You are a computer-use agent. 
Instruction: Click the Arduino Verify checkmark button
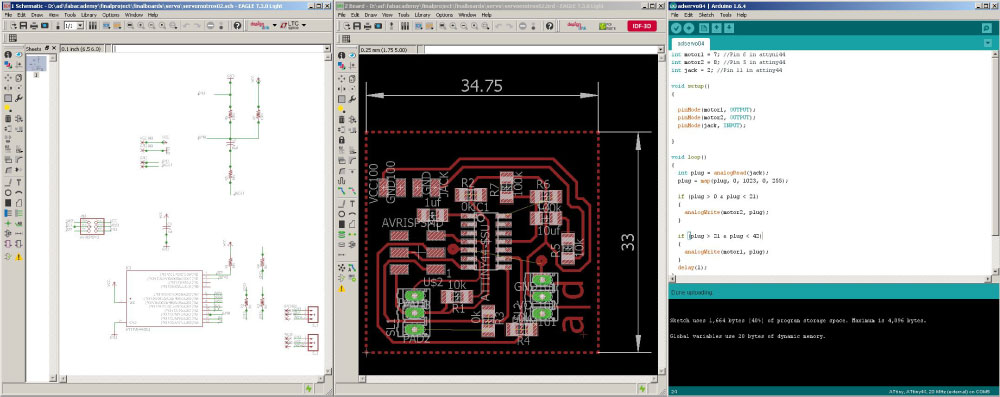(677, 27)
